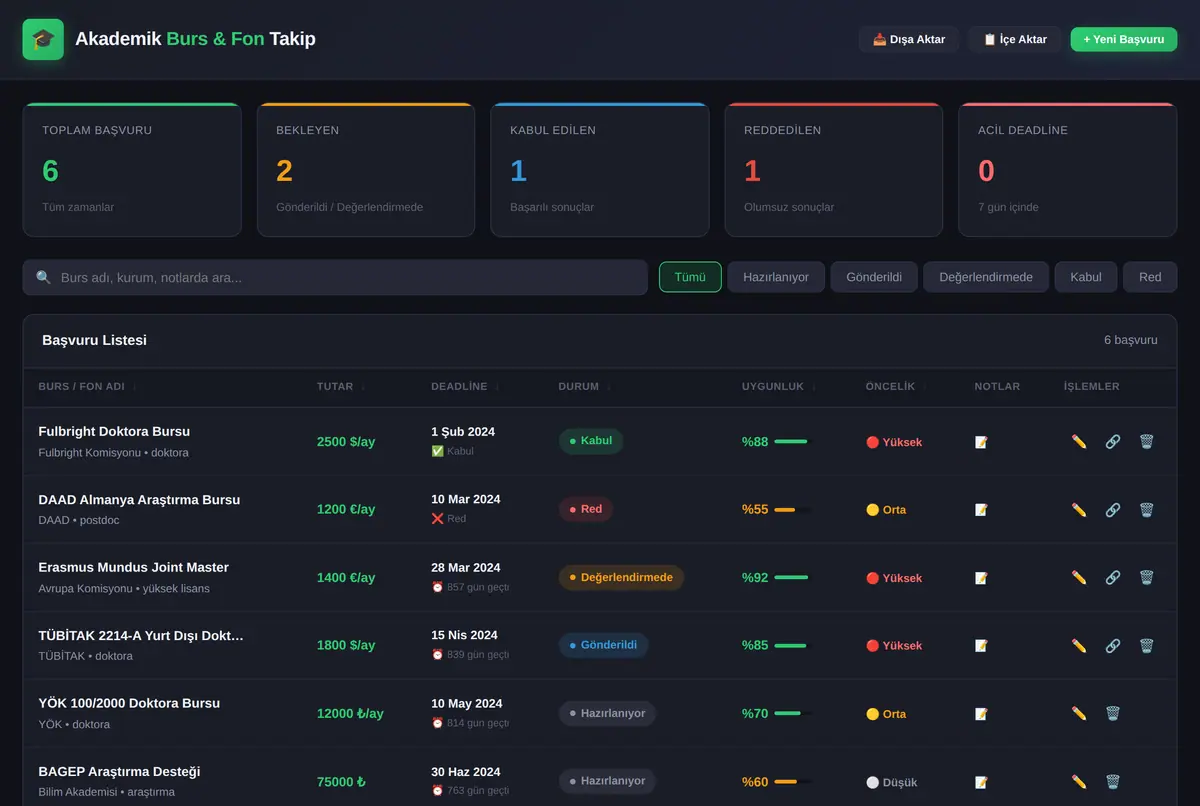Open notes for Erasmus Mundus row
Viewport: 1200px width, 806px height.
click(x=981, y=577)
